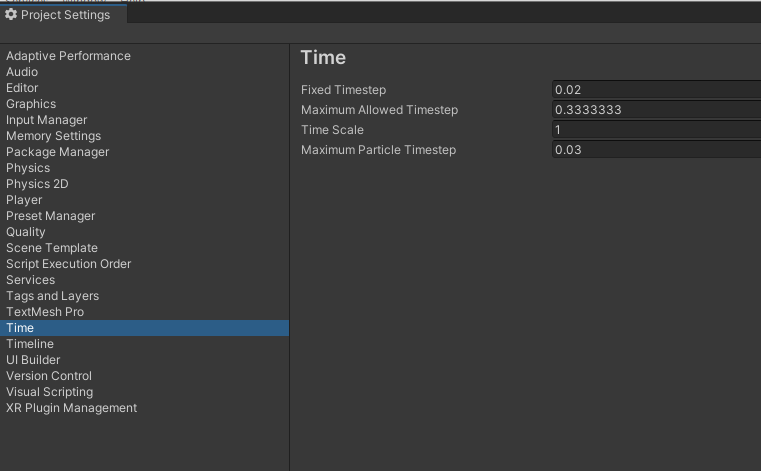
Task: Open Quality settings
Action: pyautogui.click(x=26, y=232)
